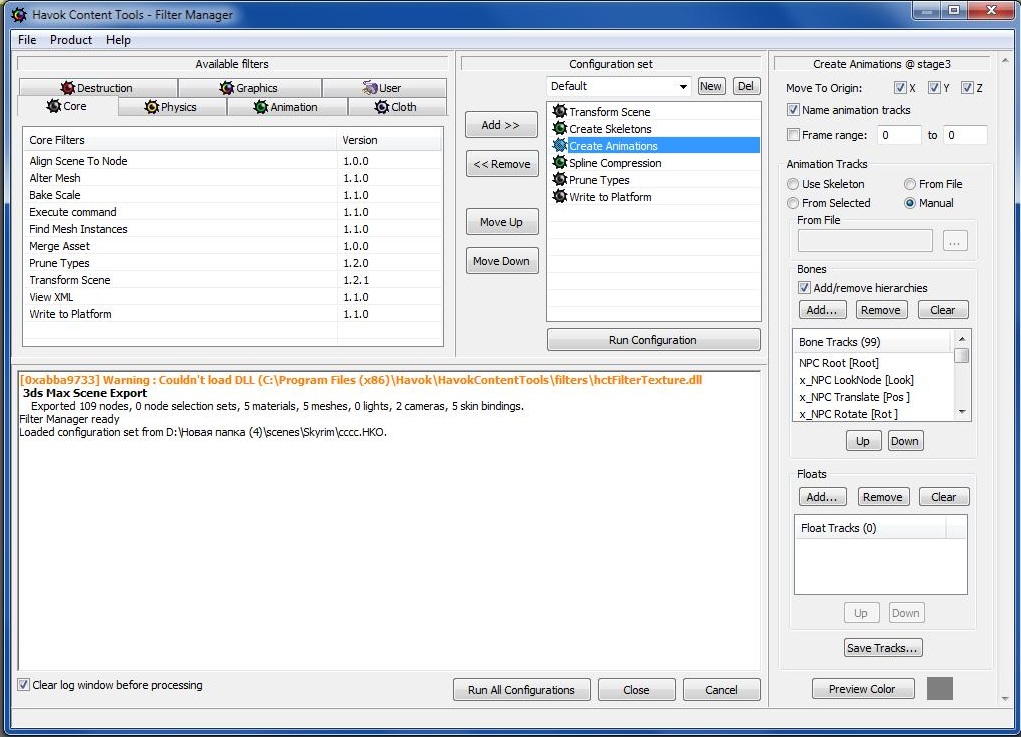The image size is (1021, 737).
Task: Click the Frame range end input field
Action: coord(965,135)
